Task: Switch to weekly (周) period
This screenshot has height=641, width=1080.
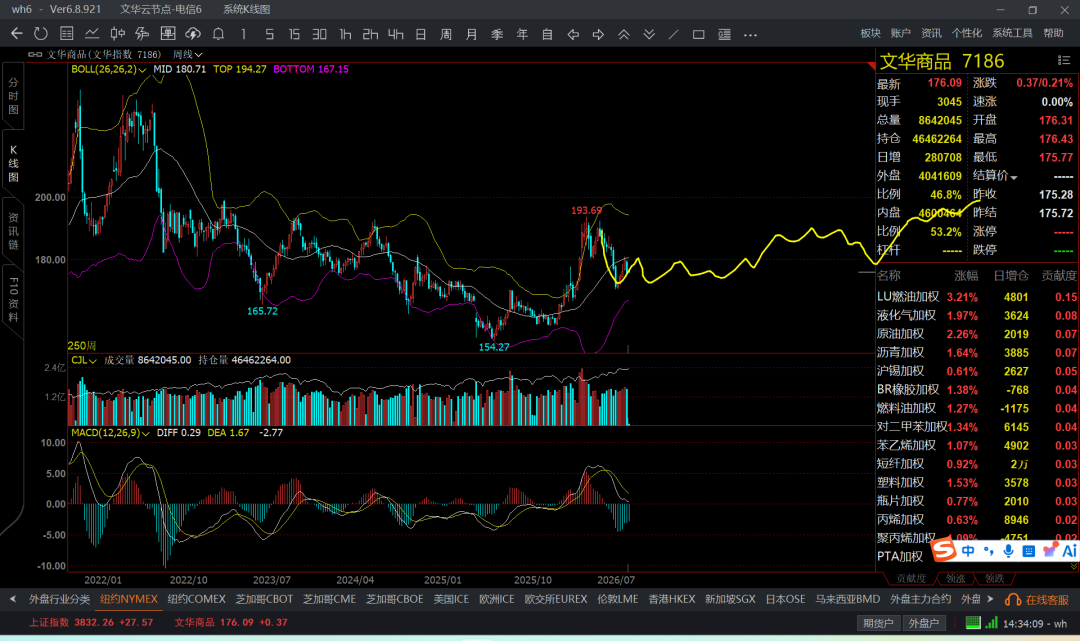Action: point(446,34)
